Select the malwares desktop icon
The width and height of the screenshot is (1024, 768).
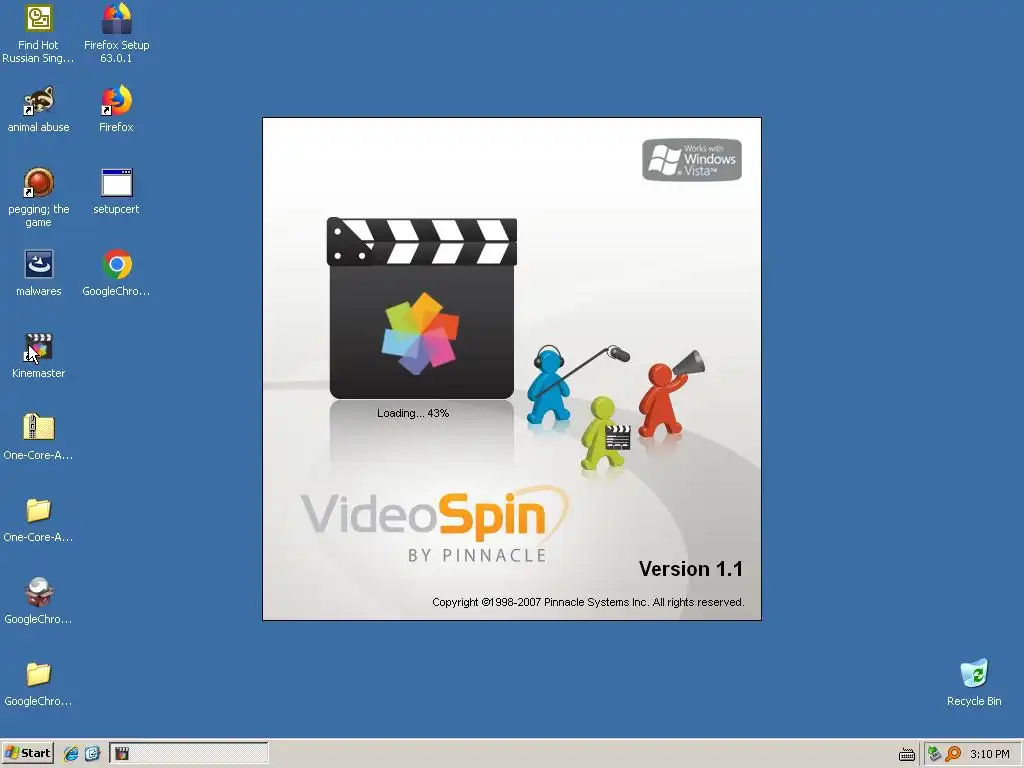click(38, 273)
